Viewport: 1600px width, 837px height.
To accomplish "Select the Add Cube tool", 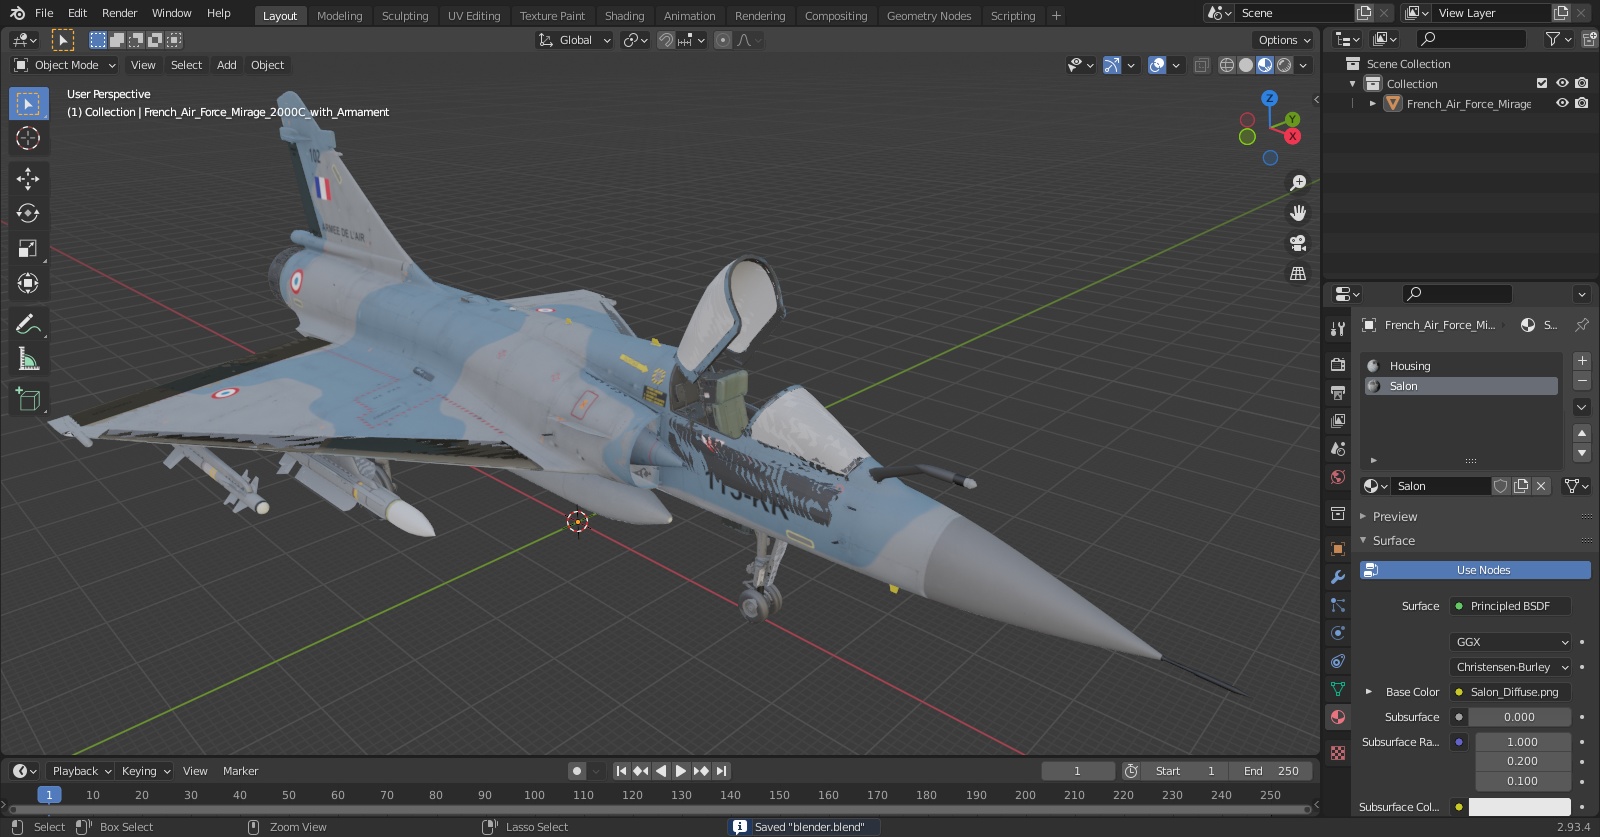I will pos(28,400).
